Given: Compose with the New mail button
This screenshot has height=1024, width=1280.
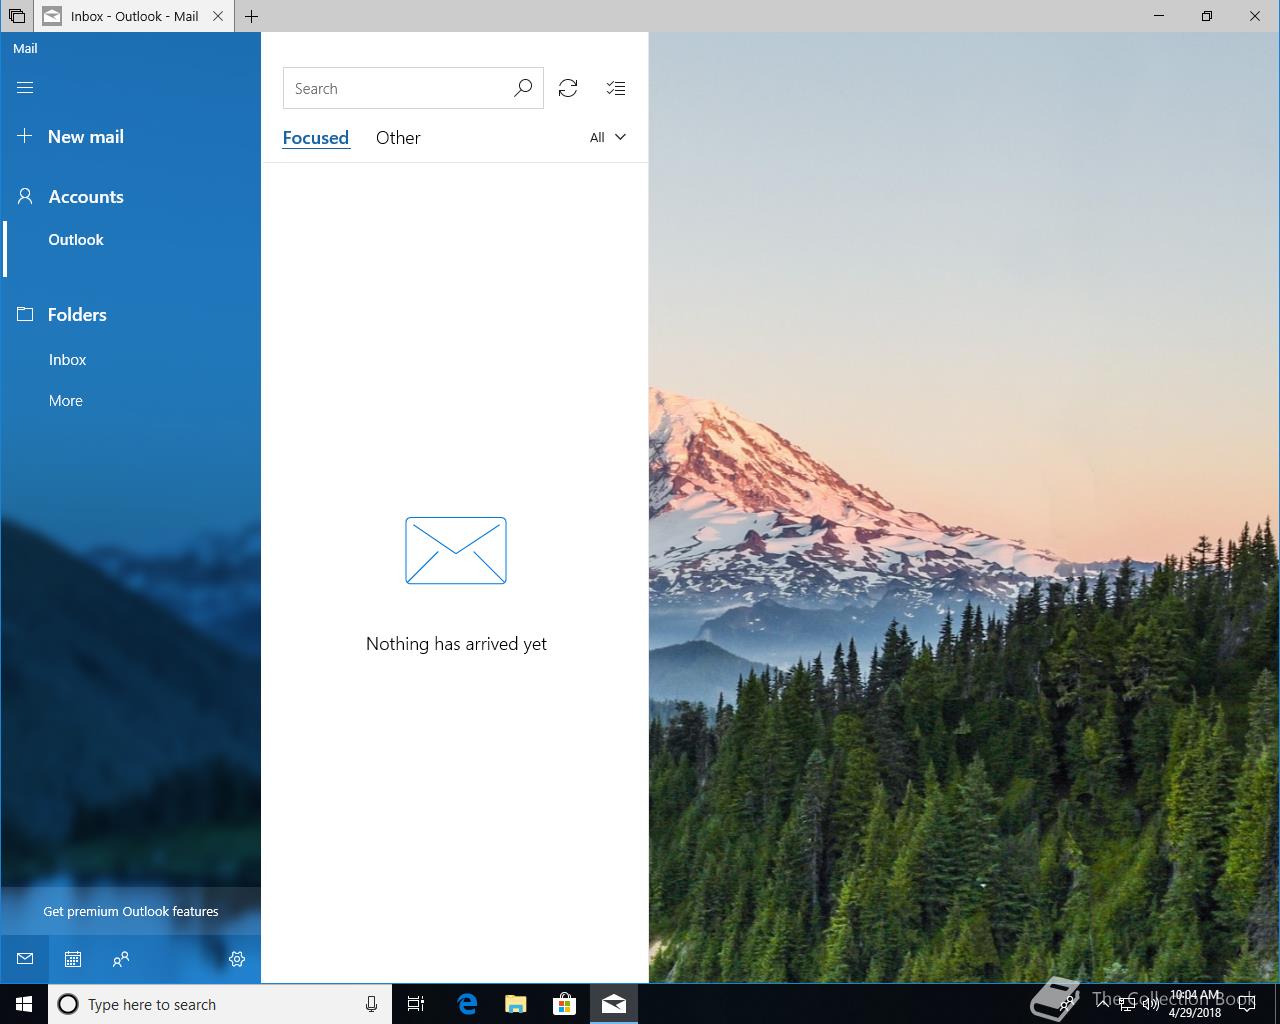Looking at the screenshot, I should [x=70, y=137].
